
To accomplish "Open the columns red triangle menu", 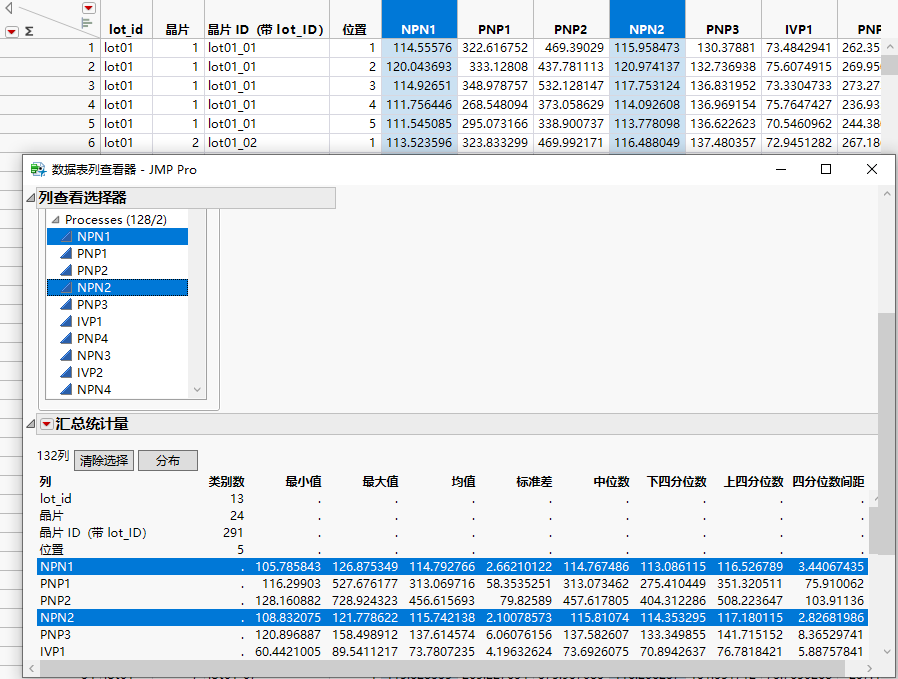I will 88,8.
